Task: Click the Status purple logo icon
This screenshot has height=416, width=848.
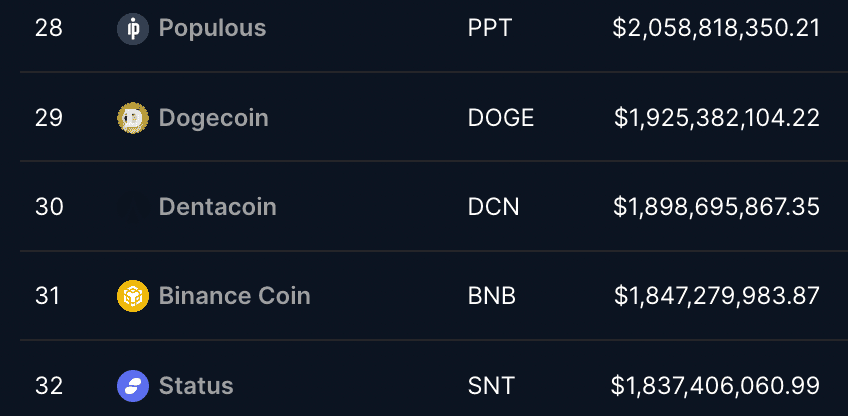Action: tap(133, 386)
